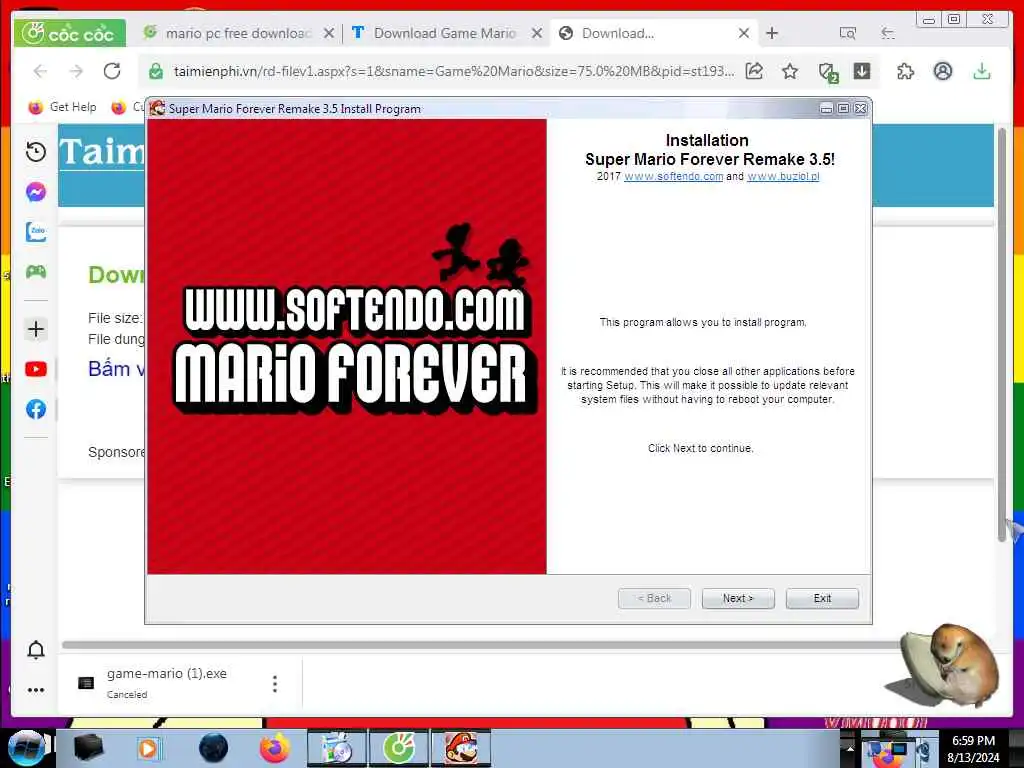Open the ad-block shield icon
The image size is (1024, 768).
click(827, 72)
